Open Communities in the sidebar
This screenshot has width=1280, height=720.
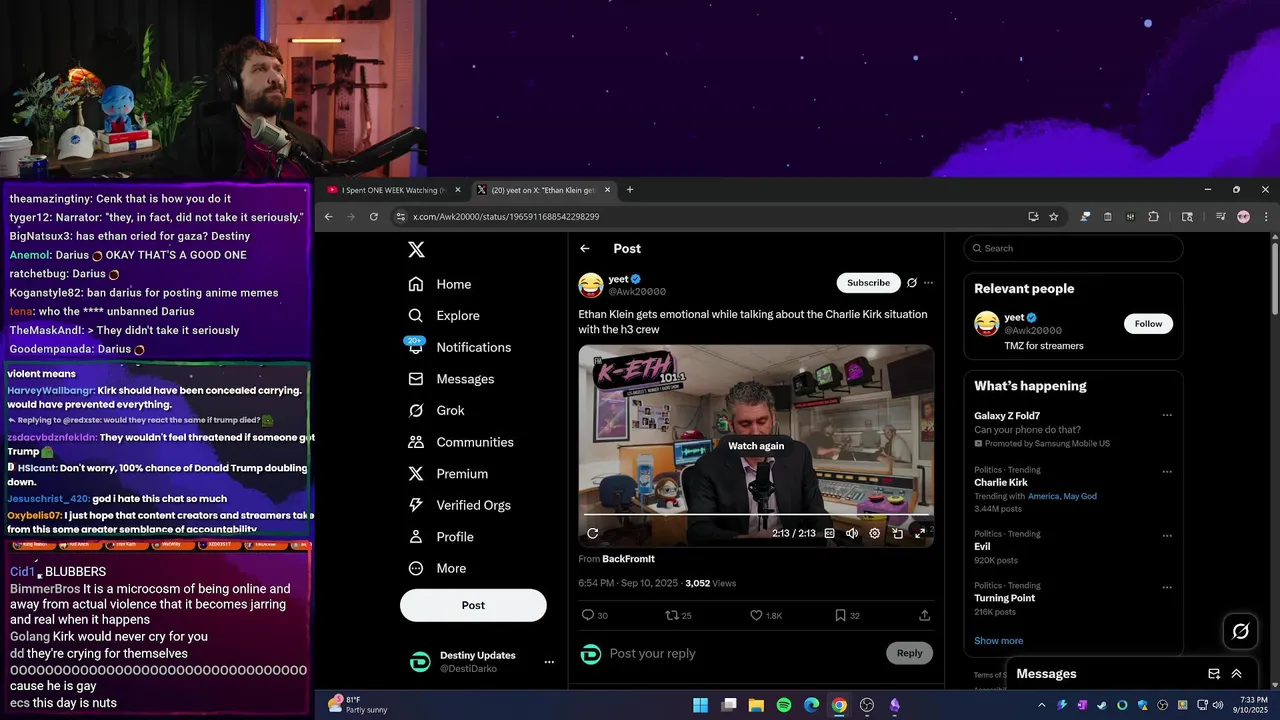(x=461, y=442)
